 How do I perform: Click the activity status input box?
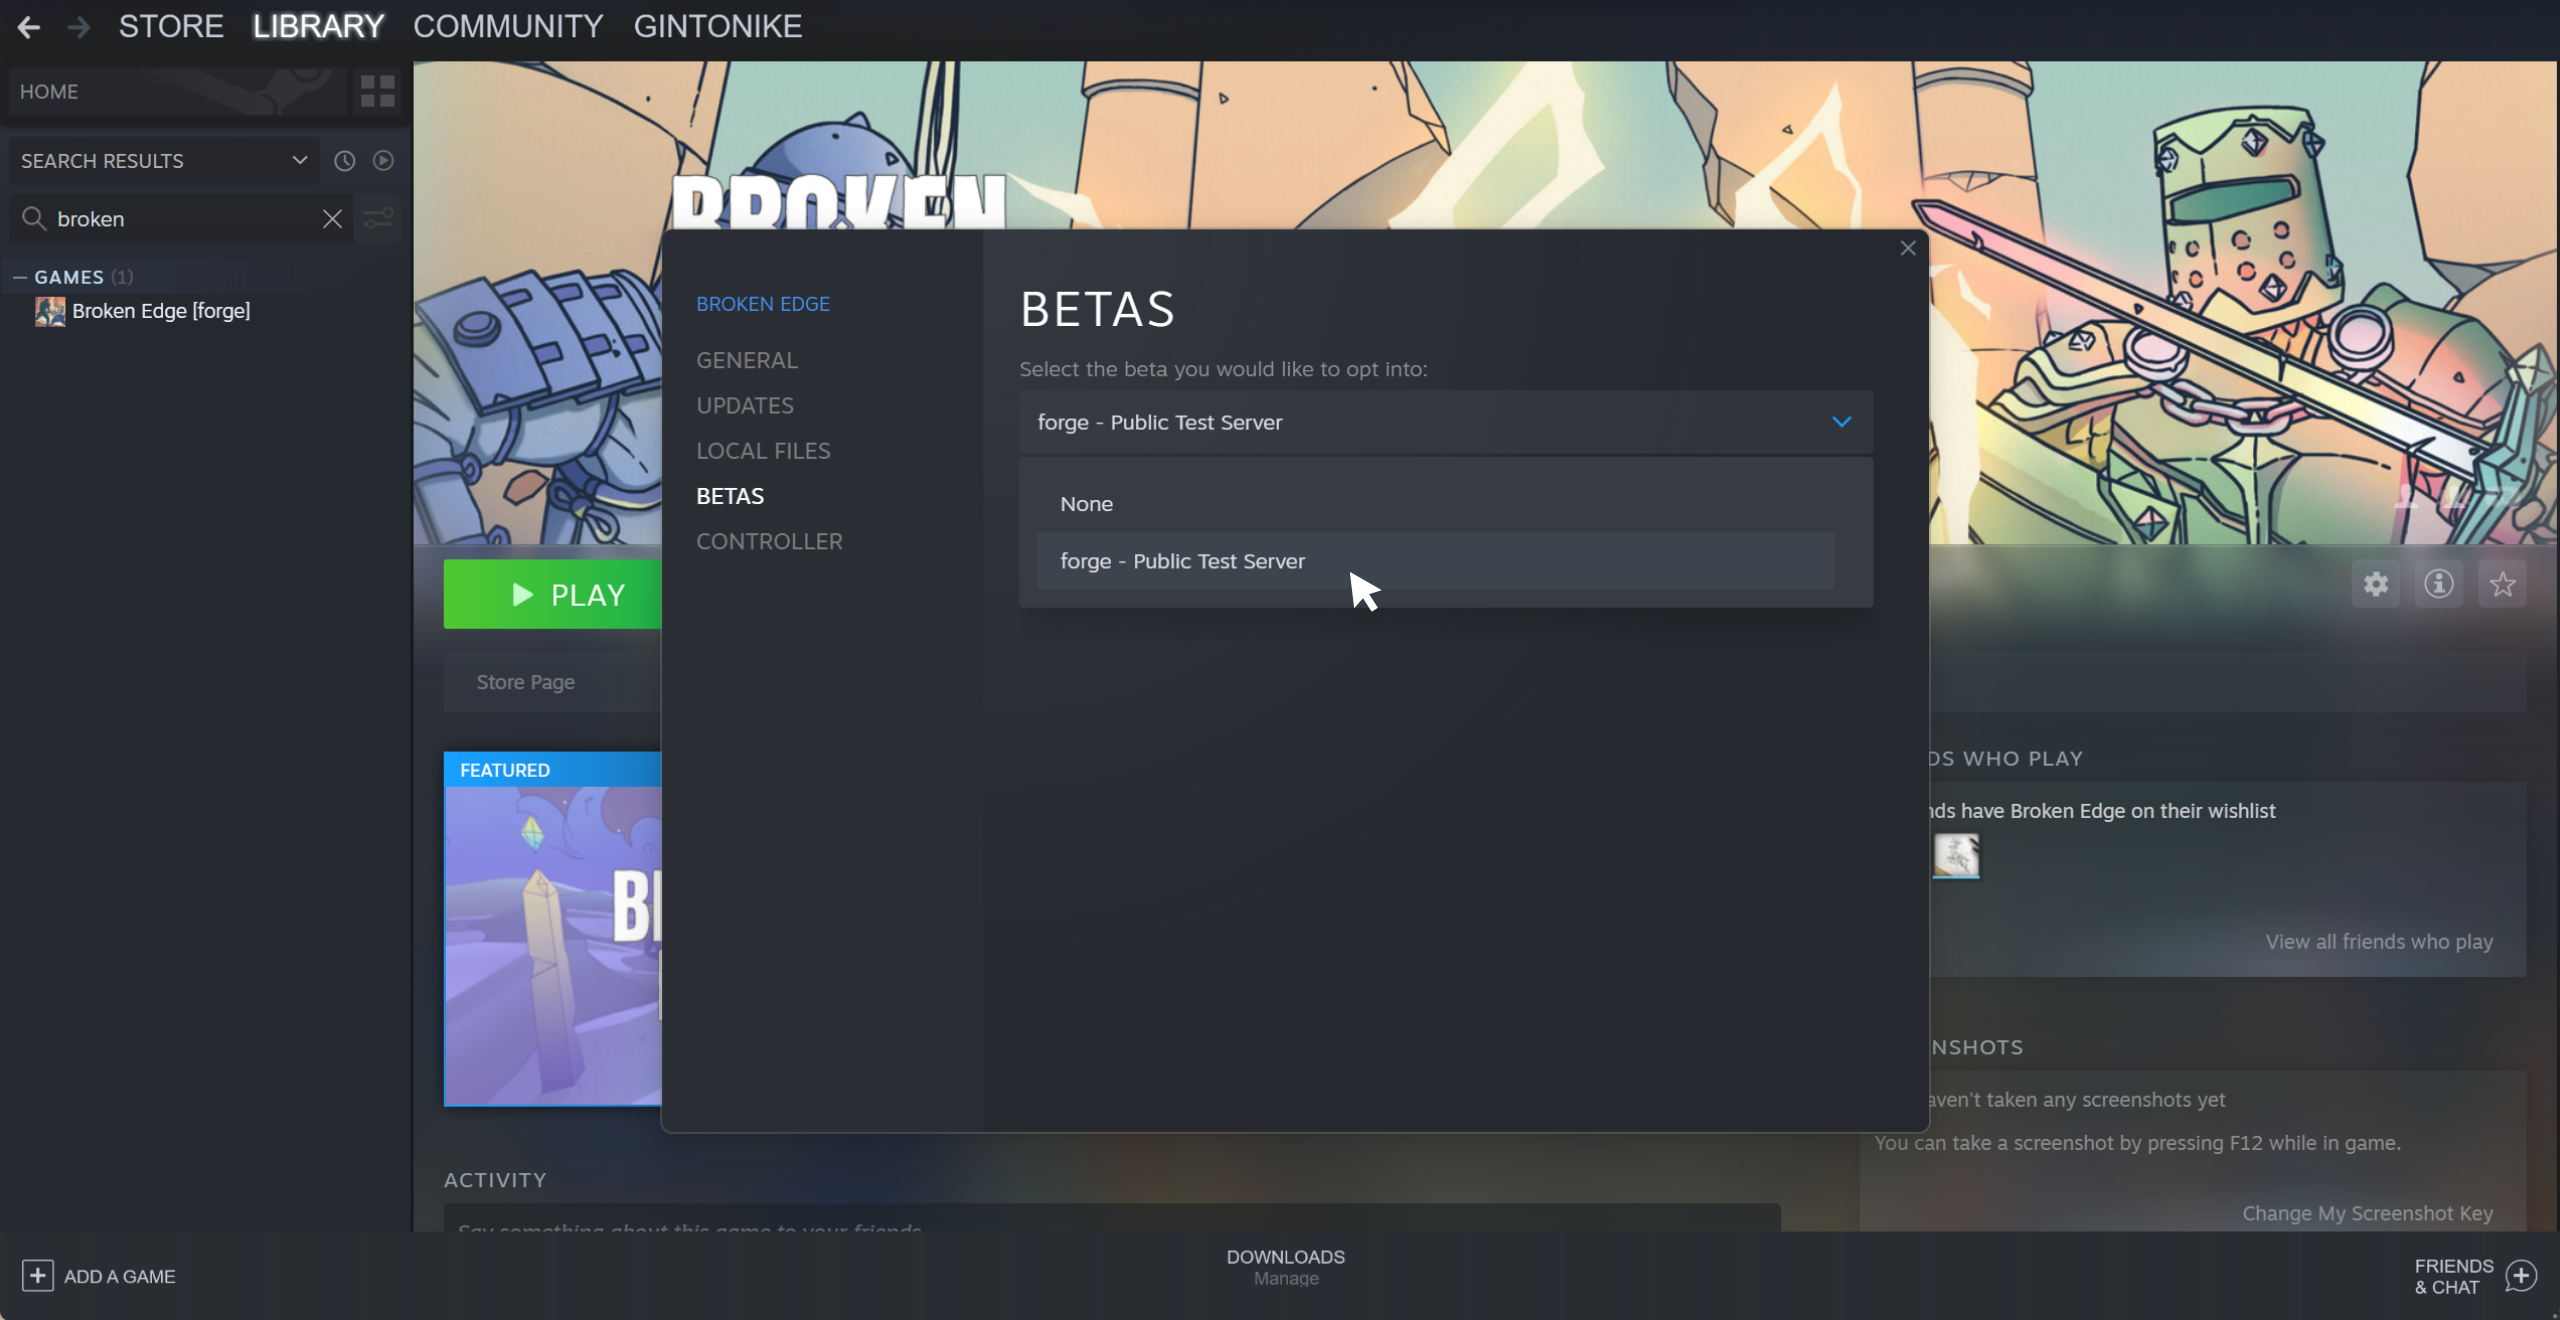1112,1219
